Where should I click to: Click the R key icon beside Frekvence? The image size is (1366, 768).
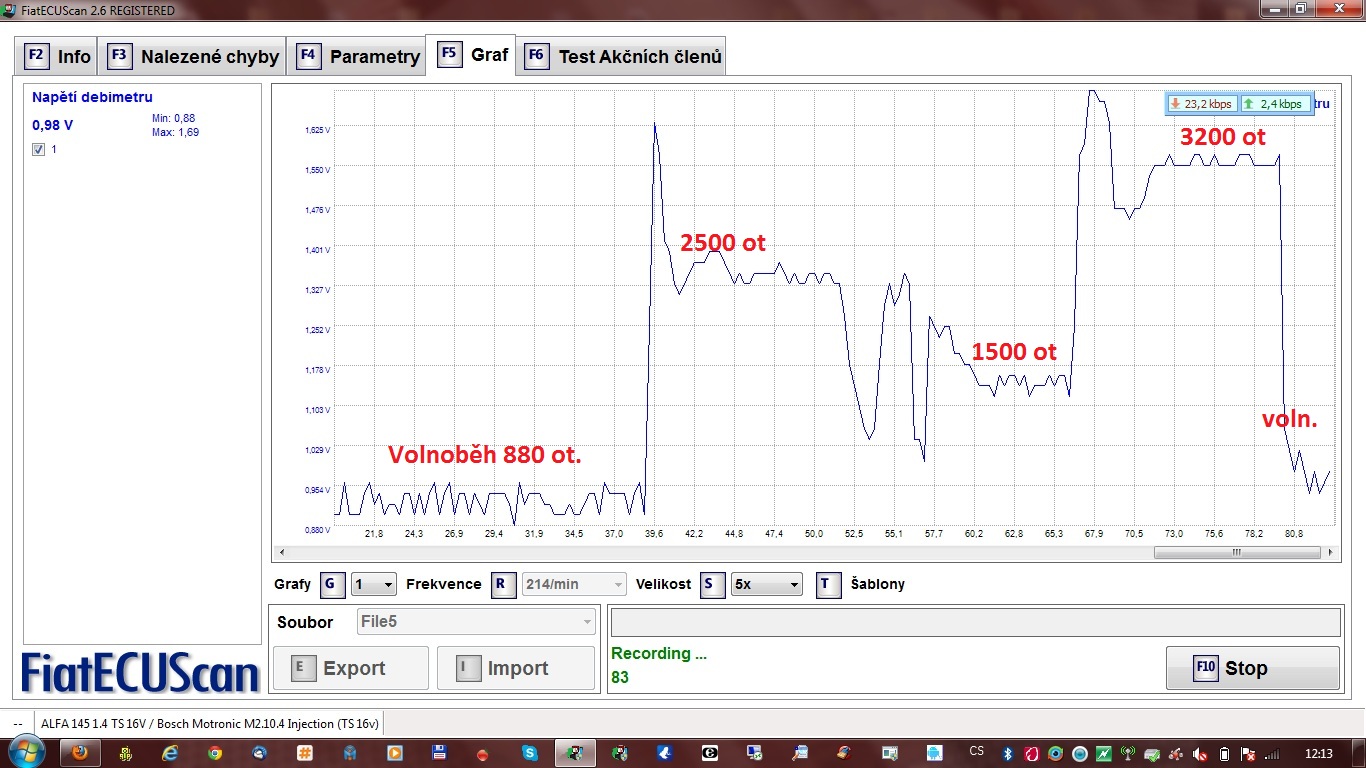[x=504, y=585]
